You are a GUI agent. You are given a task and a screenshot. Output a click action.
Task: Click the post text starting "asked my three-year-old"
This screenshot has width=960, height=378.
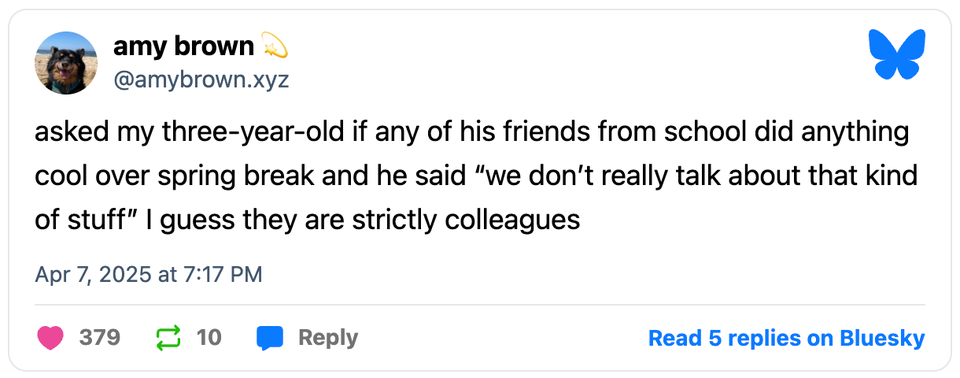(x=476, y=176)
